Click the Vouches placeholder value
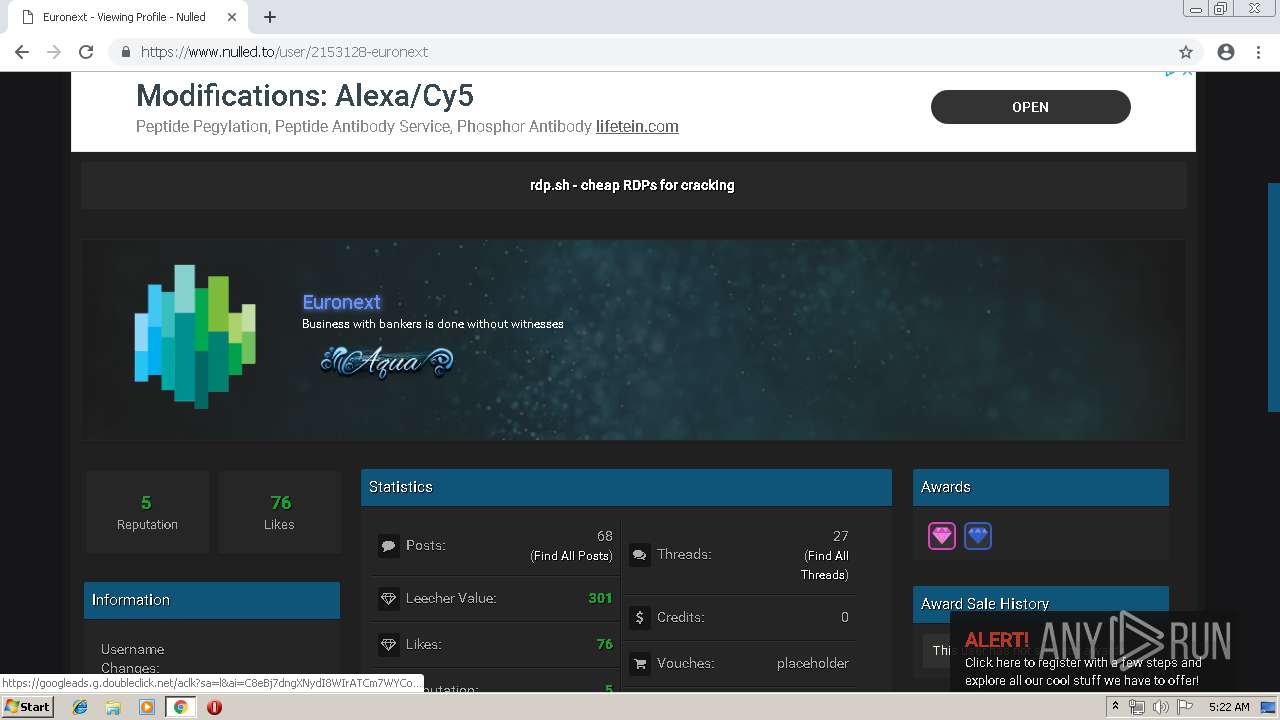 [x=813, y=663]
